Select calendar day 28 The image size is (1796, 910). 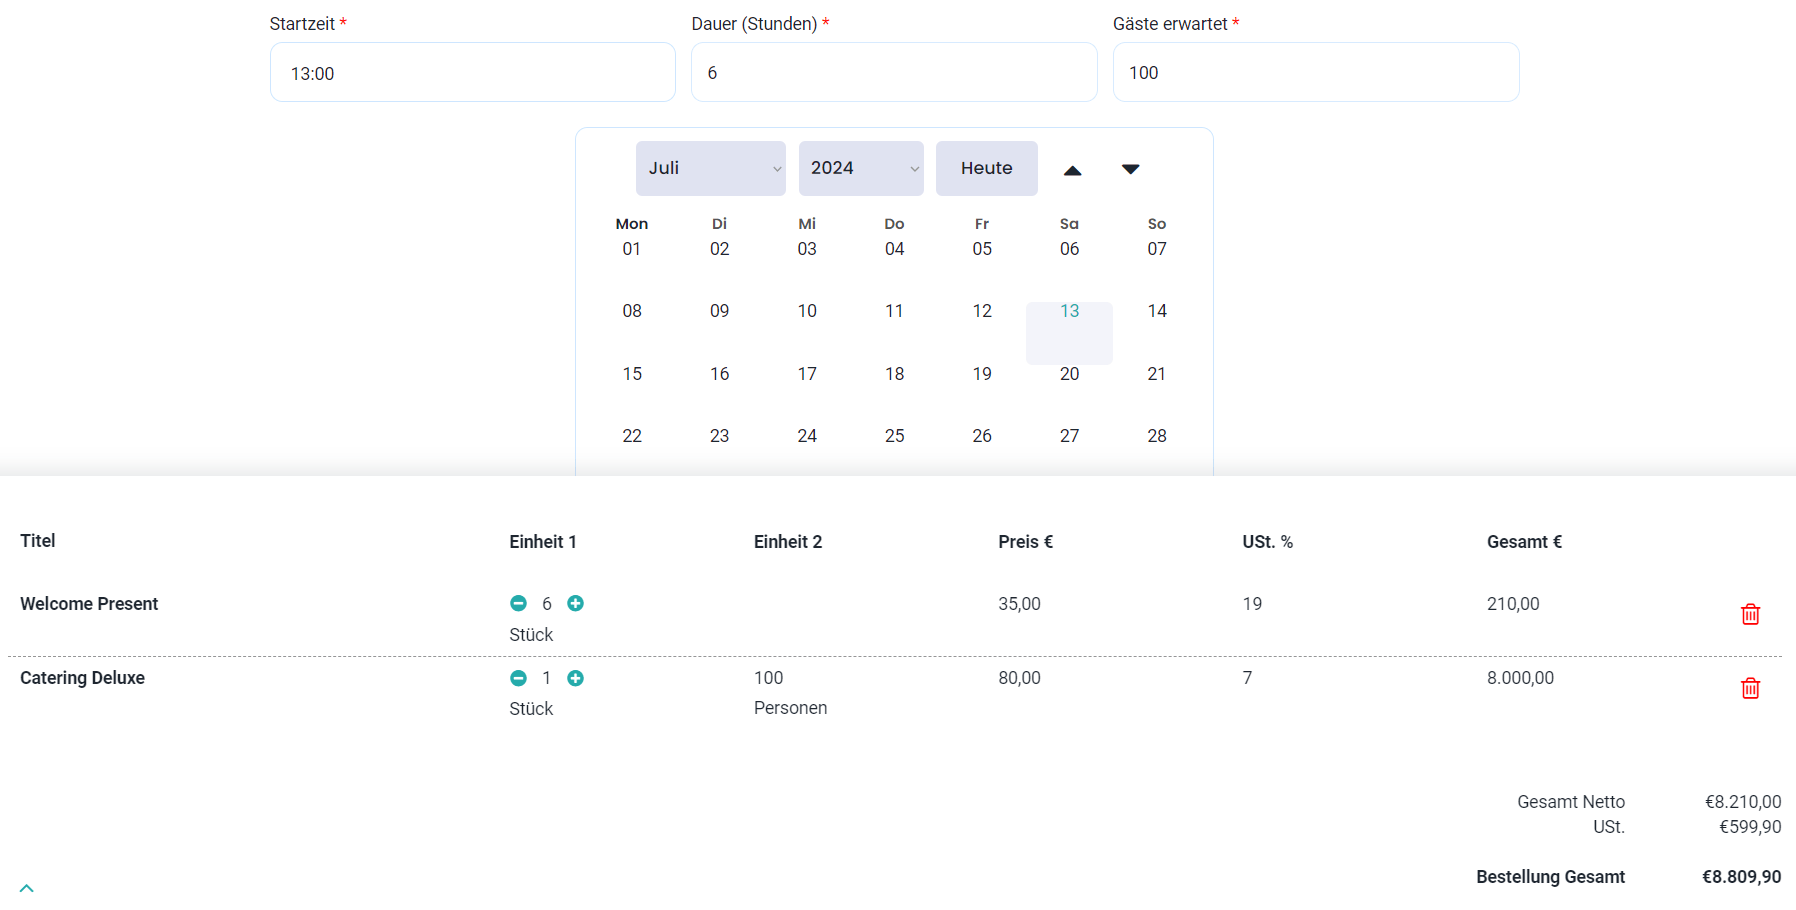(x=1157, y=436)
